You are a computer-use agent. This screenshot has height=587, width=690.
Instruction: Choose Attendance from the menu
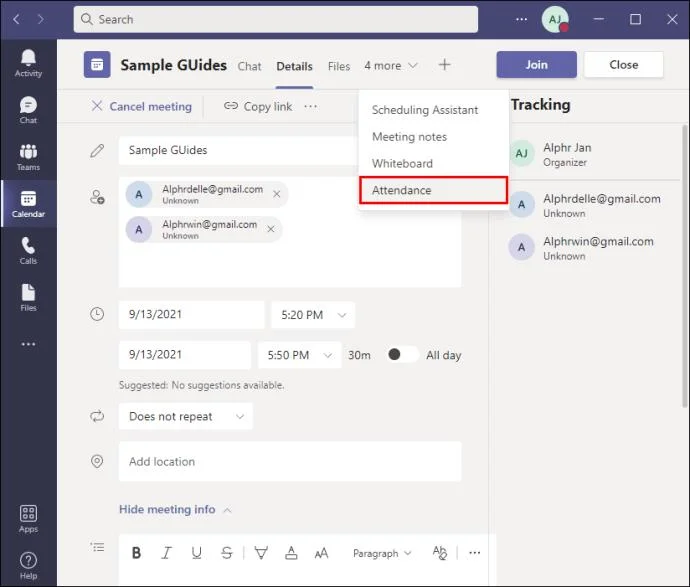point(434,190)
